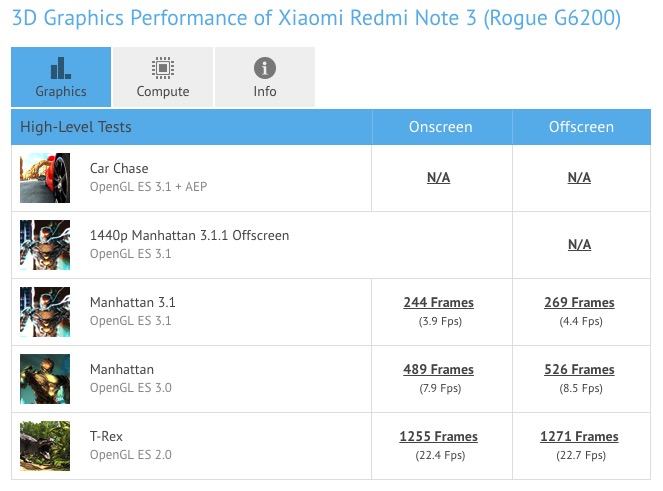Click the 1440p Manhattan 3.1.1 Offscreen thumbnail
Image resolution: width=663 pixels, height=491 pixels.
(x=45, y=245)
